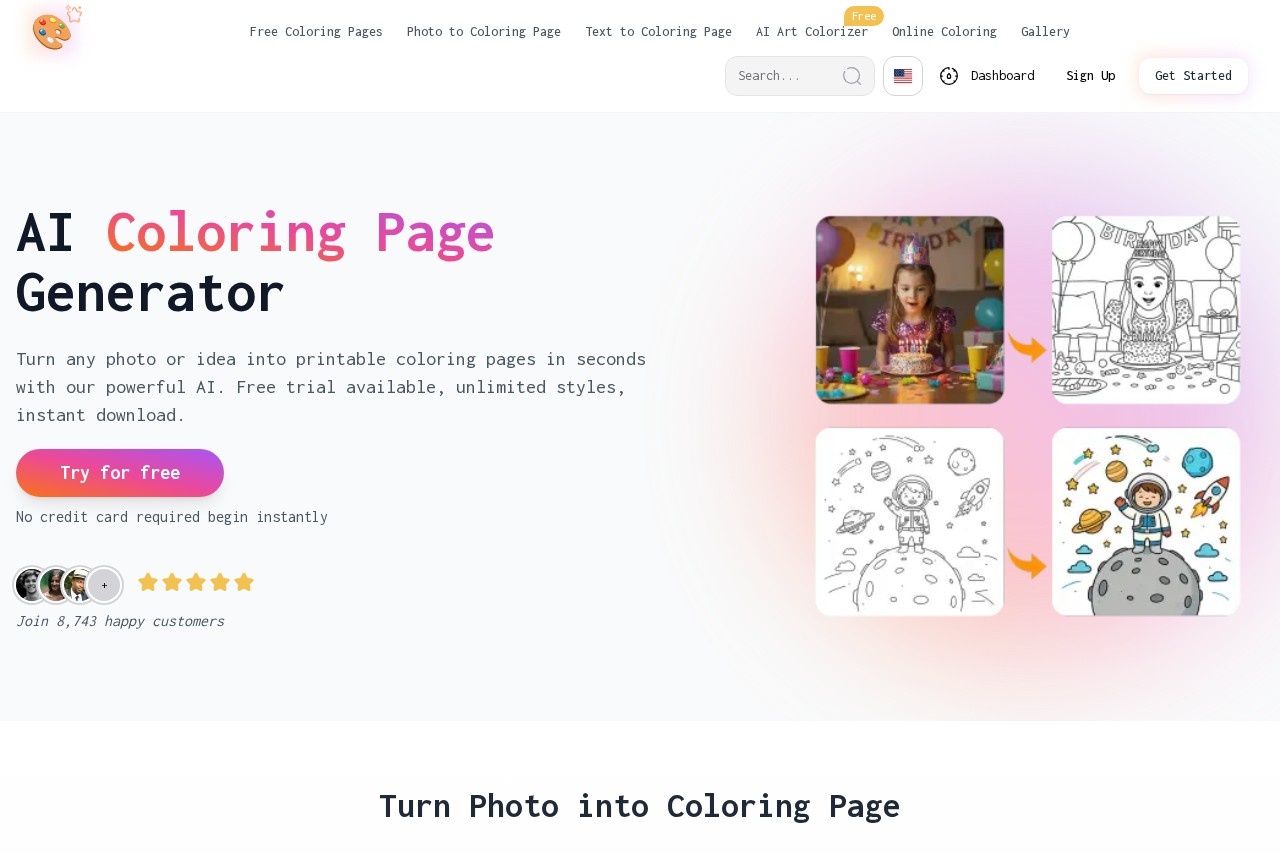1280x853 pixels.
Task: Visit the Gallery link
Action: pyautogui.click(x=1045, y=31)
